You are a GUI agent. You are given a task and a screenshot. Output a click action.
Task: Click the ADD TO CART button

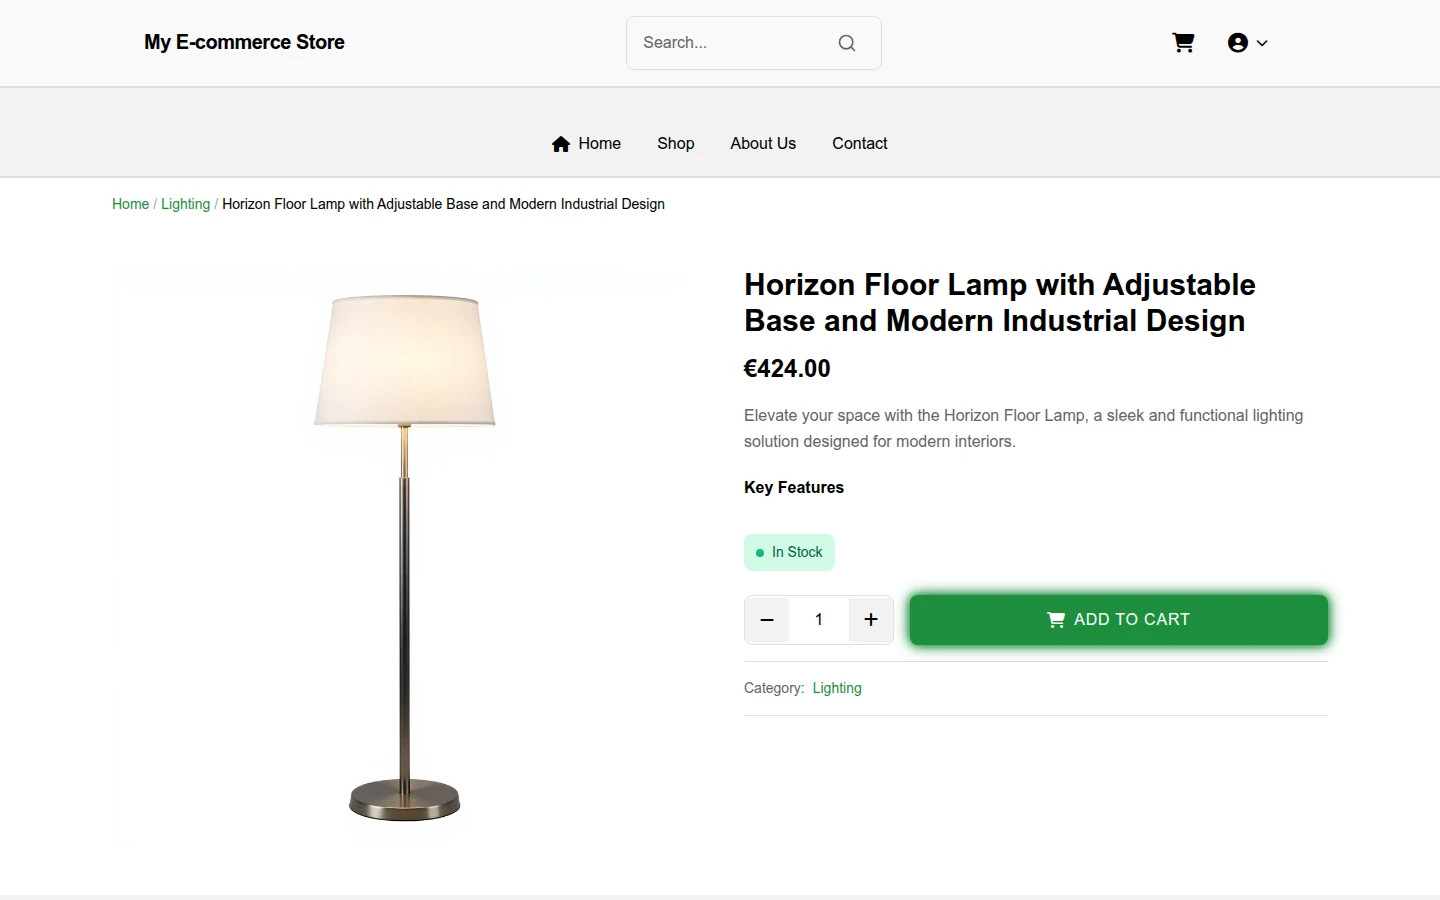tap(1119, 620)
